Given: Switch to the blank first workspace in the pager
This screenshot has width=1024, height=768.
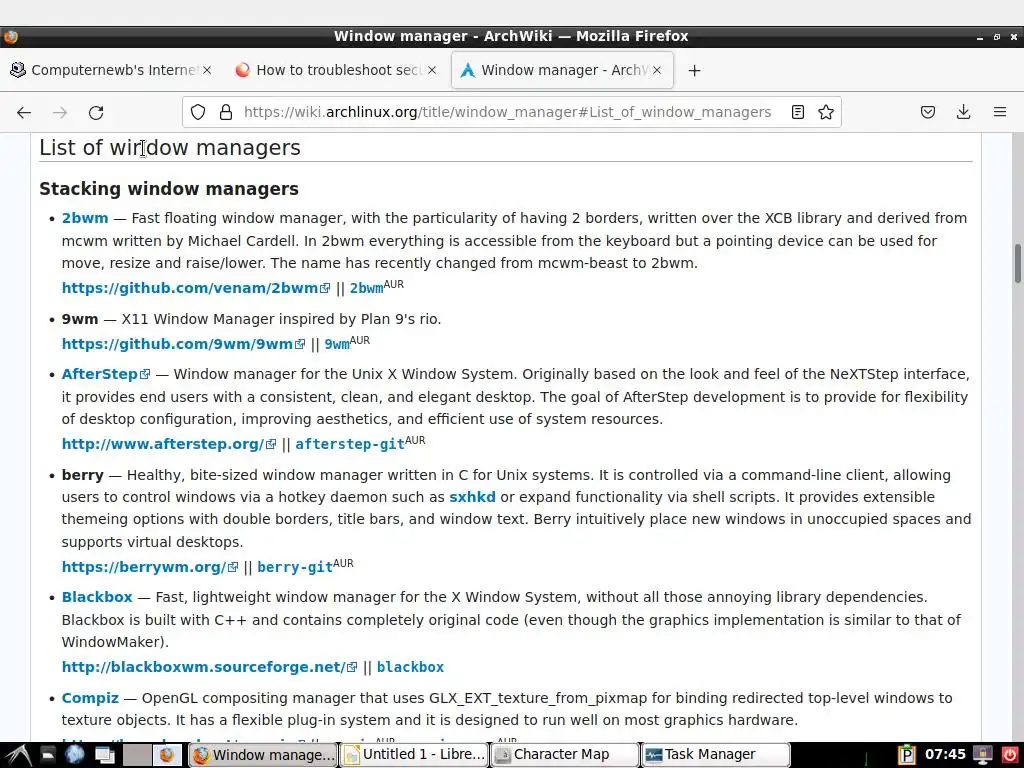Looking at the screenshot, I should [x=137, y=755].
